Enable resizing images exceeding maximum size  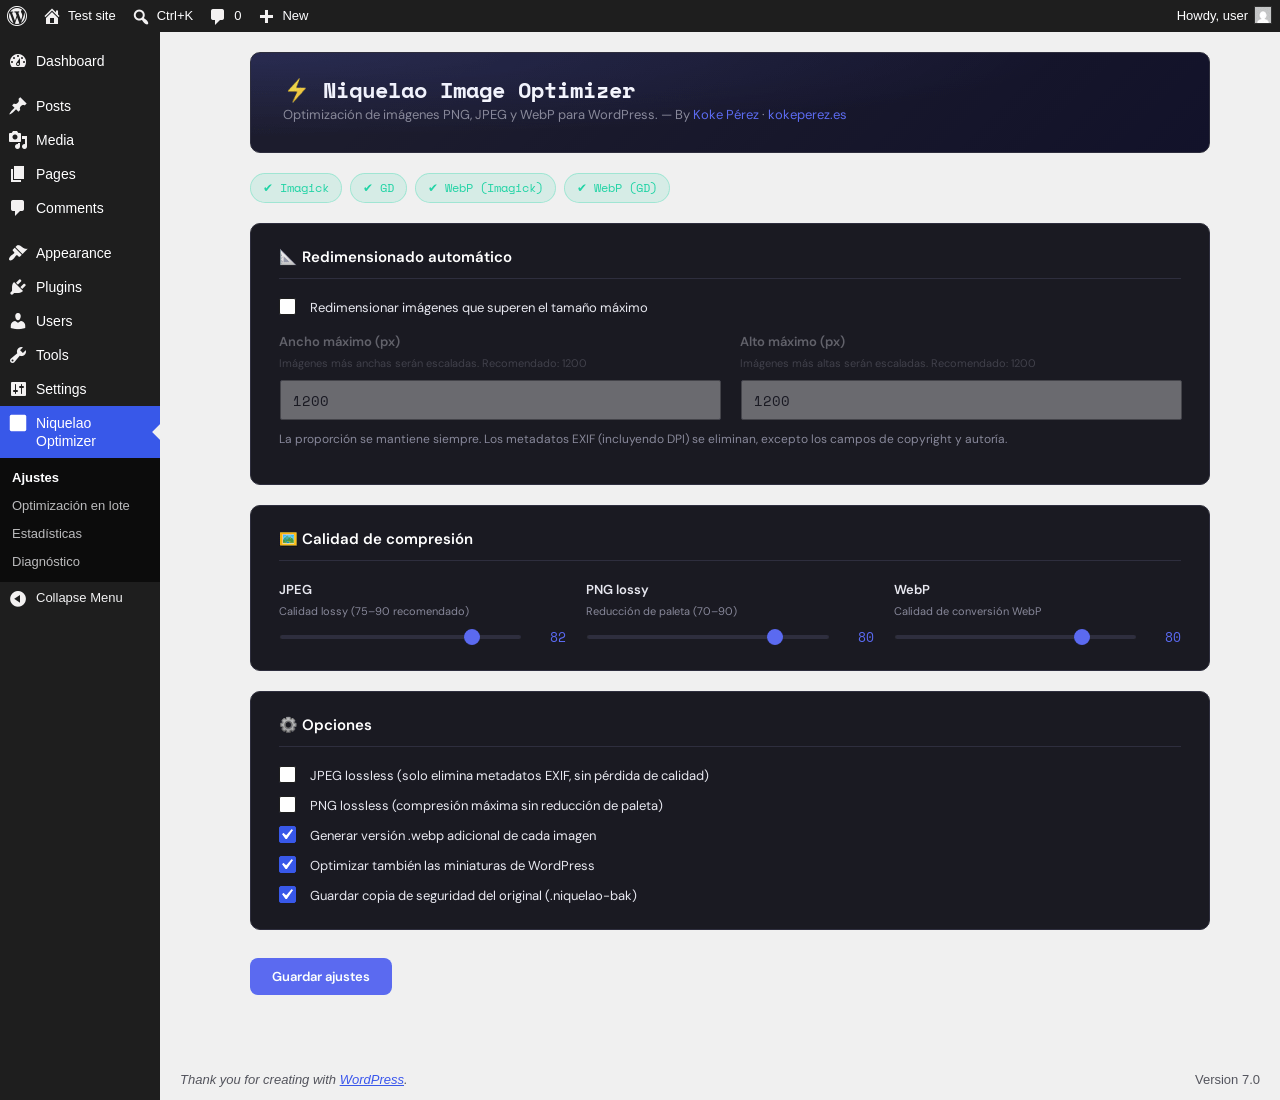(x=288, y=307)
